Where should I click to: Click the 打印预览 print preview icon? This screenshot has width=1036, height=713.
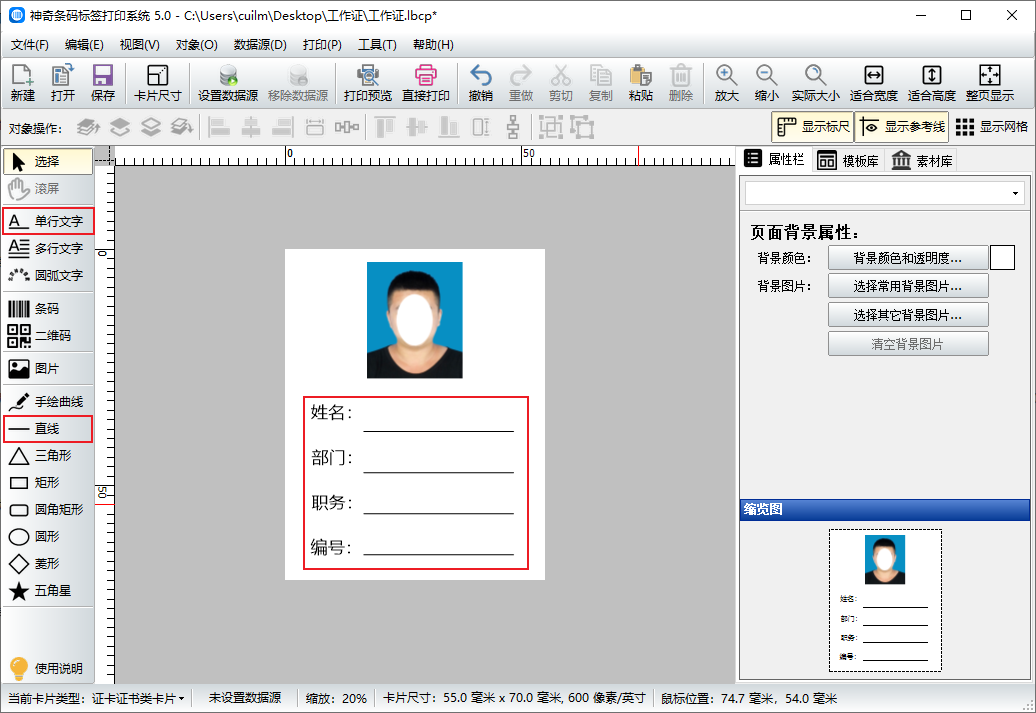click(367, 77)
